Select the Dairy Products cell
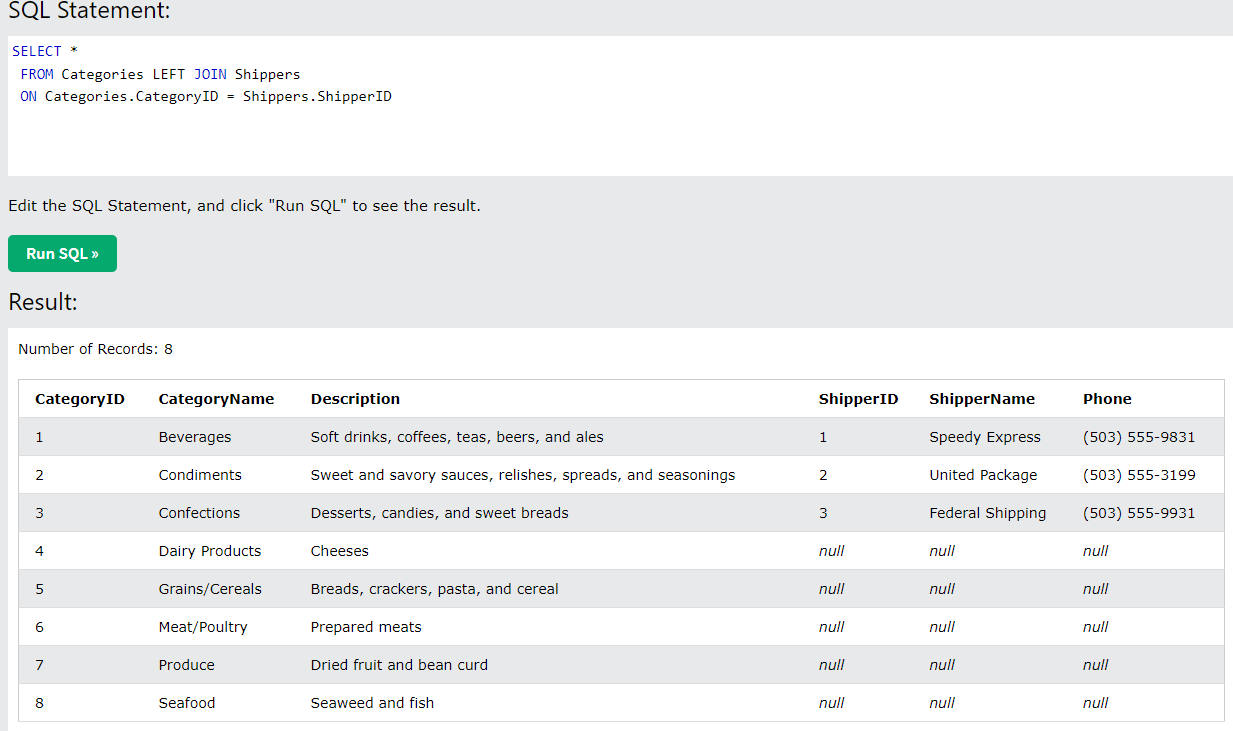The height and width of the screenshot is (731, 1233). (210, 551)
